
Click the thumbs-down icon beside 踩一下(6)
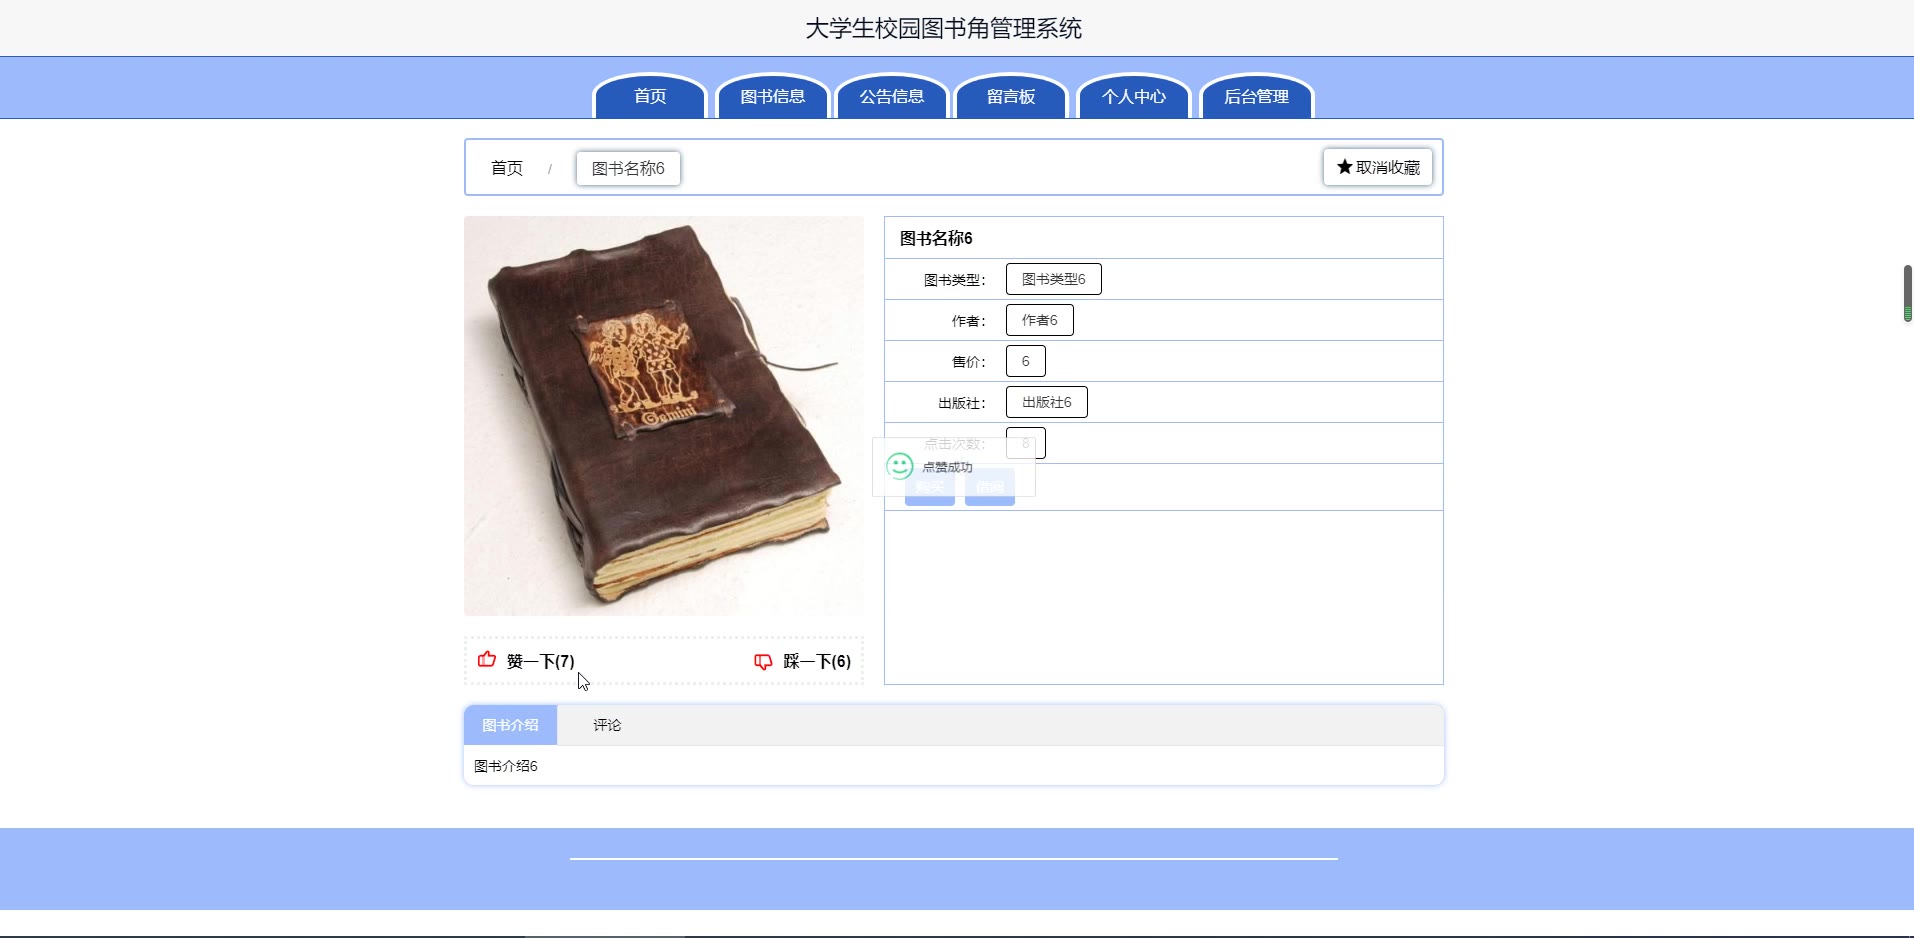click(763, 661)
